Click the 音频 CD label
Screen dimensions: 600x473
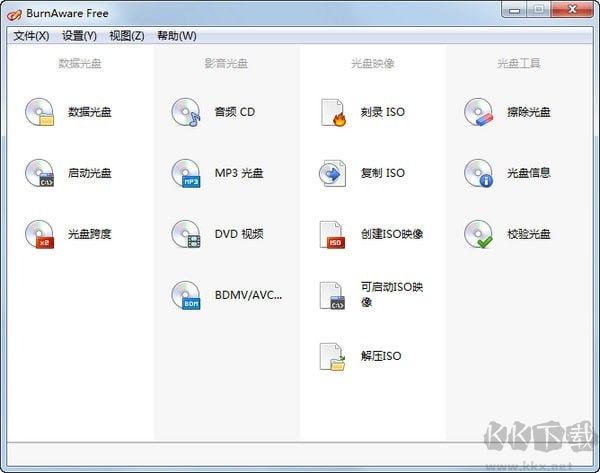[235, 112]
